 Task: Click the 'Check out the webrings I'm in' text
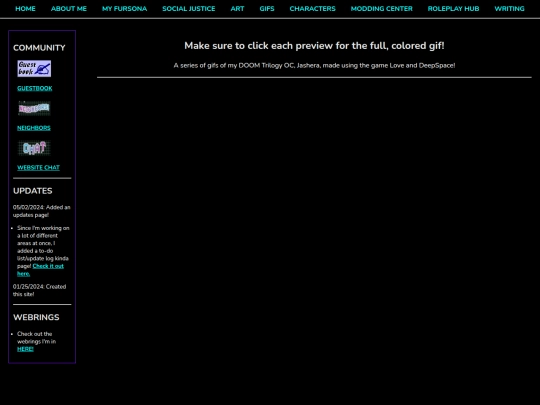pos(37,338)
